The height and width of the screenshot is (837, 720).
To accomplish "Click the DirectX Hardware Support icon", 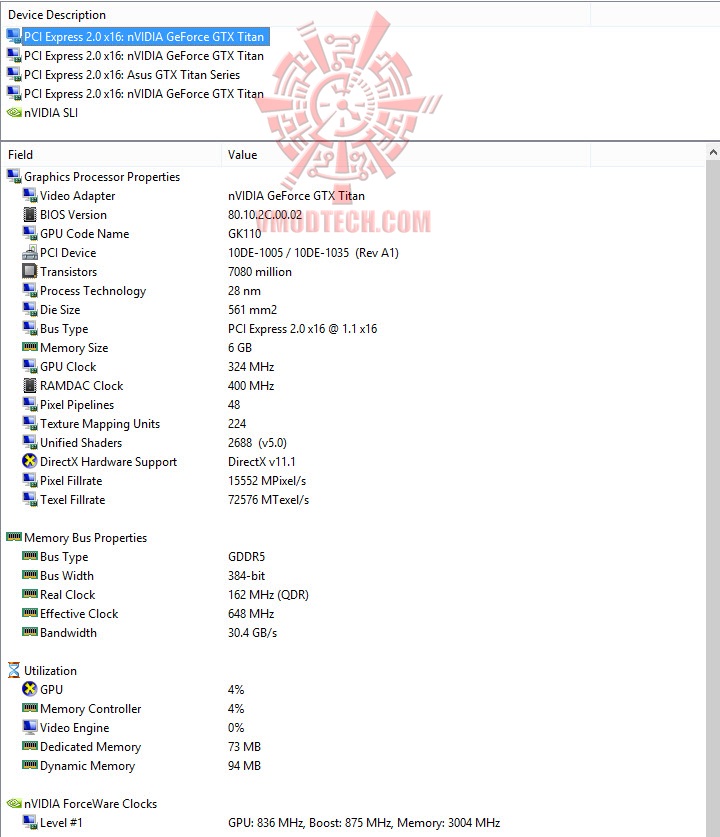I will [29, 461].
